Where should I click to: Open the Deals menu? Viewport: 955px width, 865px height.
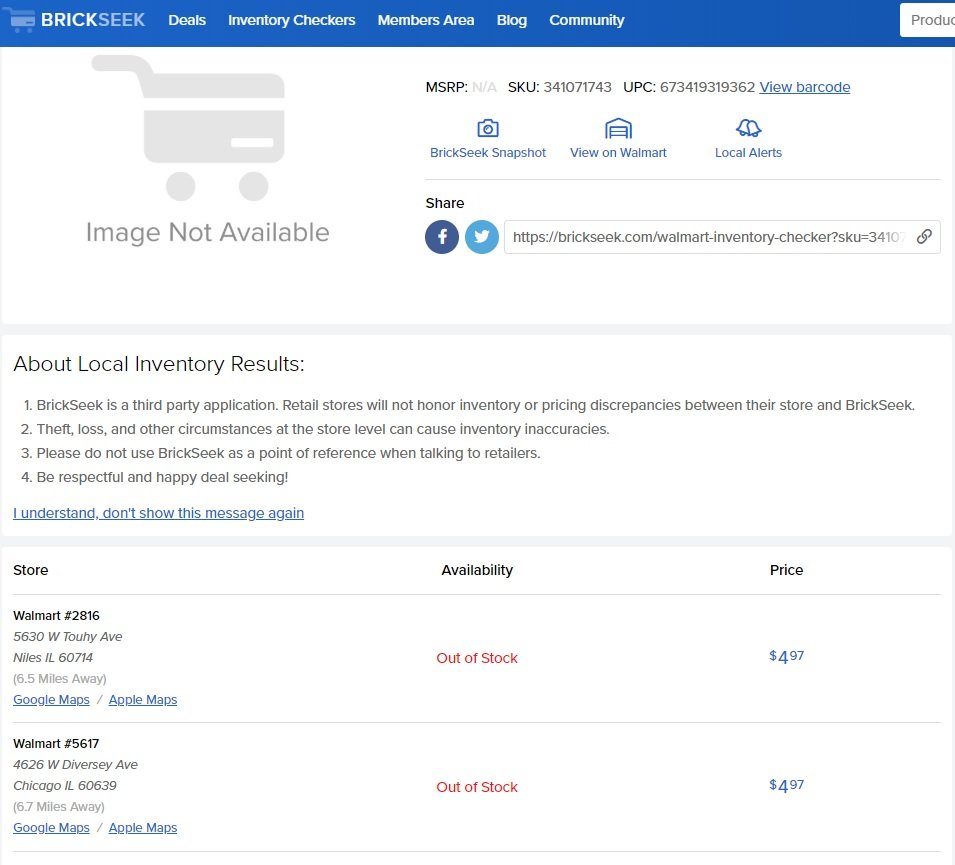[187, 20]
